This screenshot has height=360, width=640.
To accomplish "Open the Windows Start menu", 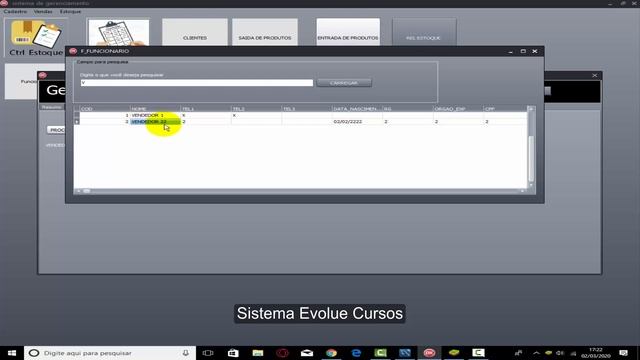I will (12, 353).
